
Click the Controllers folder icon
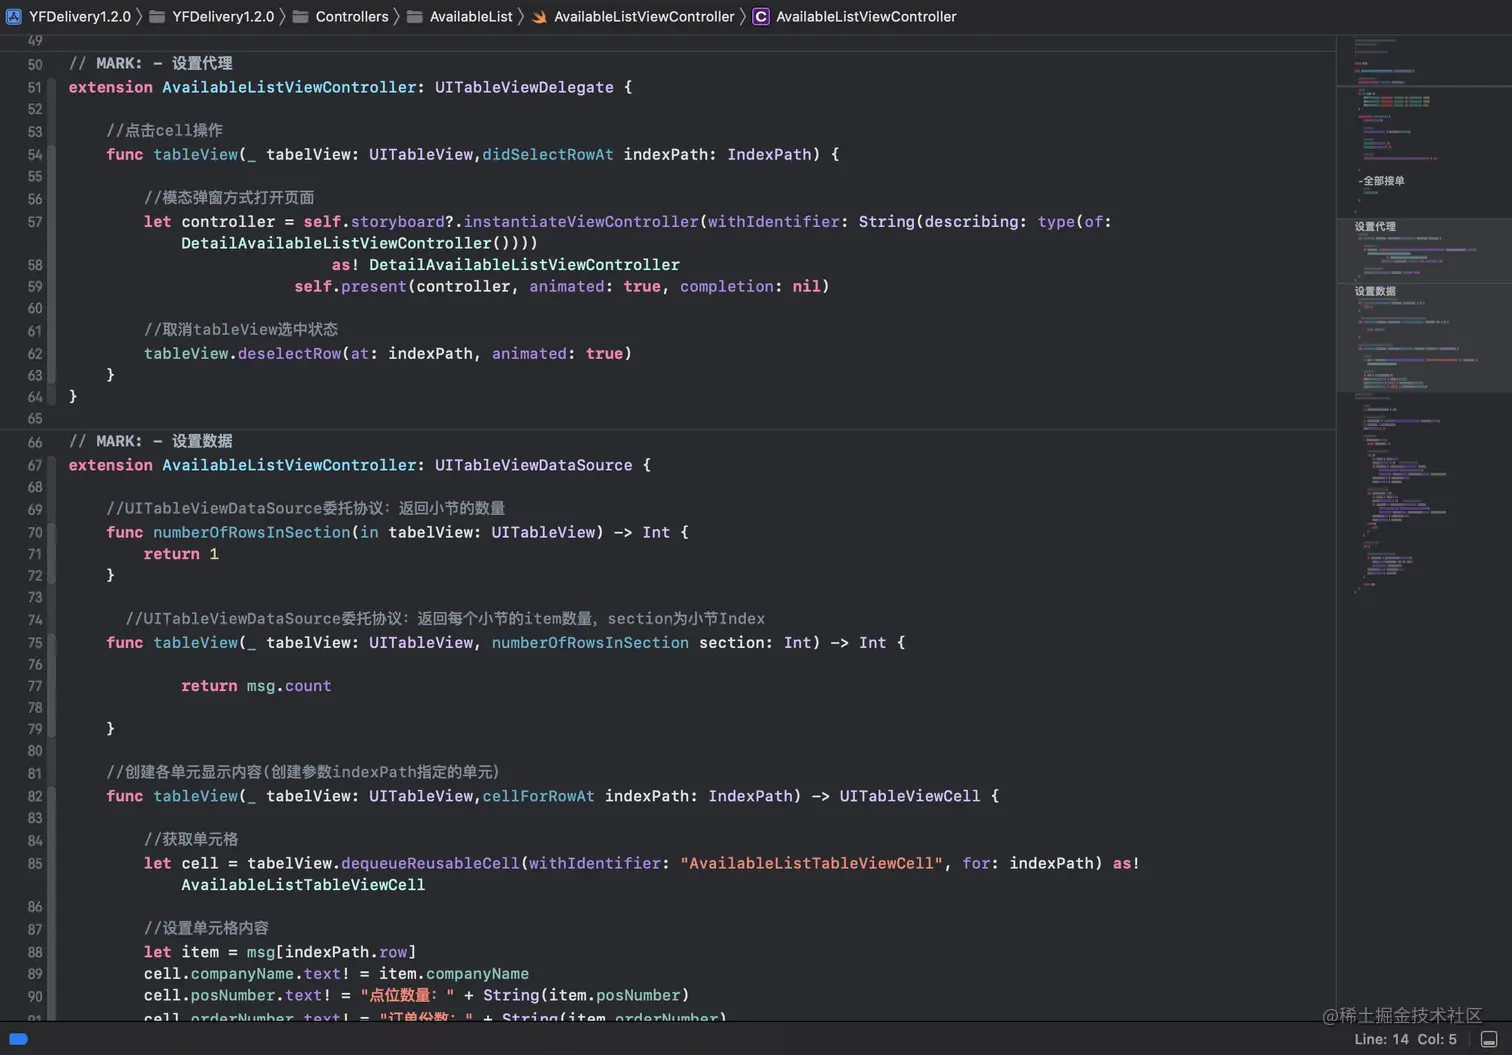(x=300, y=16)
